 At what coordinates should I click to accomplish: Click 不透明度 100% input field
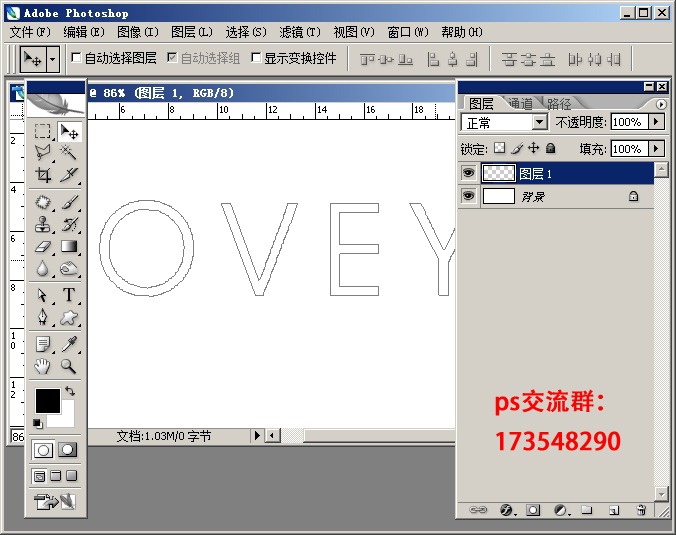629,122
